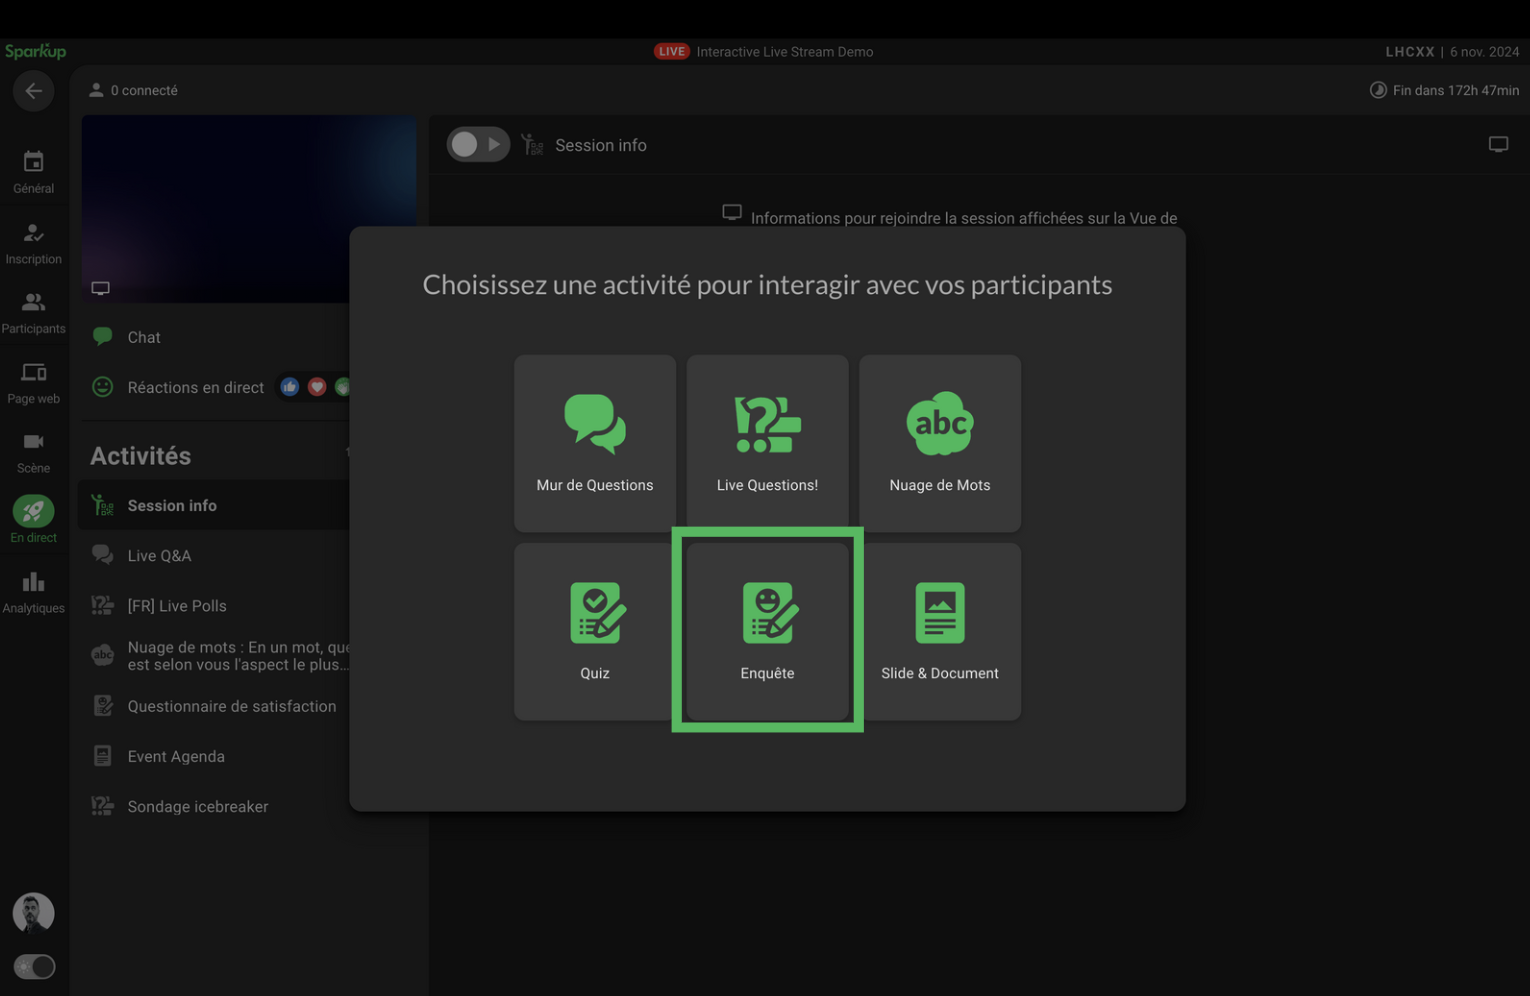Switch to the Scène section
This screenshot has height=996, width=1530.
point(33,451)
